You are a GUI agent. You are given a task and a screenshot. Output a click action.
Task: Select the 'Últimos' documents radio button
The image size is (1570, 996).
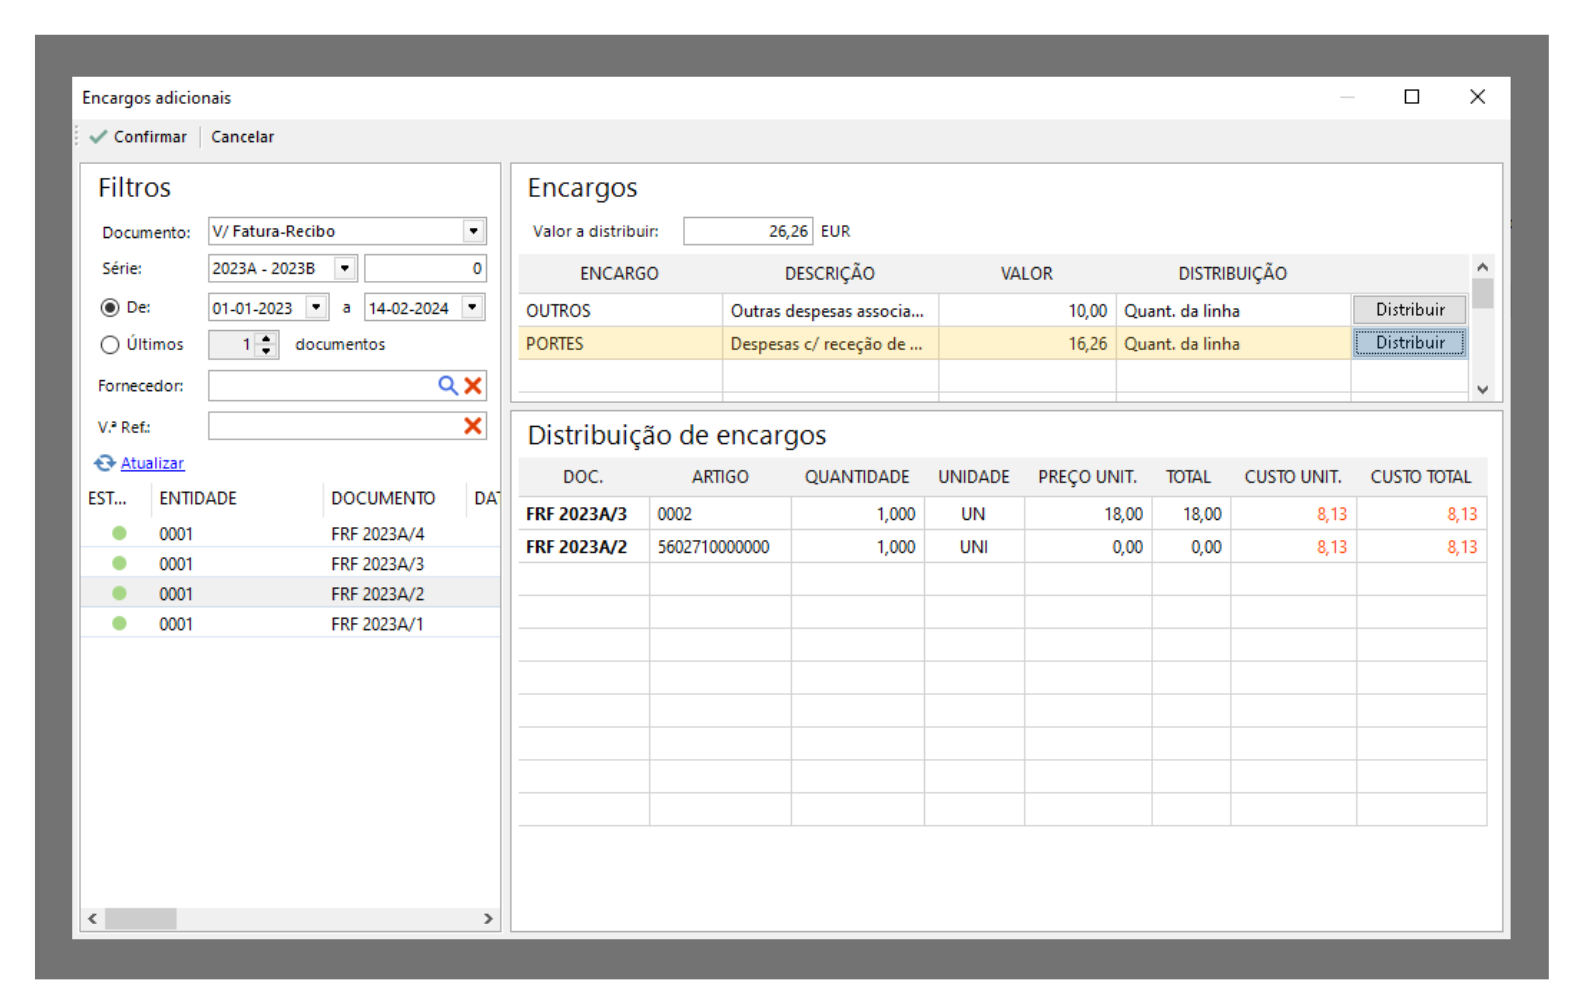pyautogui.click(x=110, y=345)
